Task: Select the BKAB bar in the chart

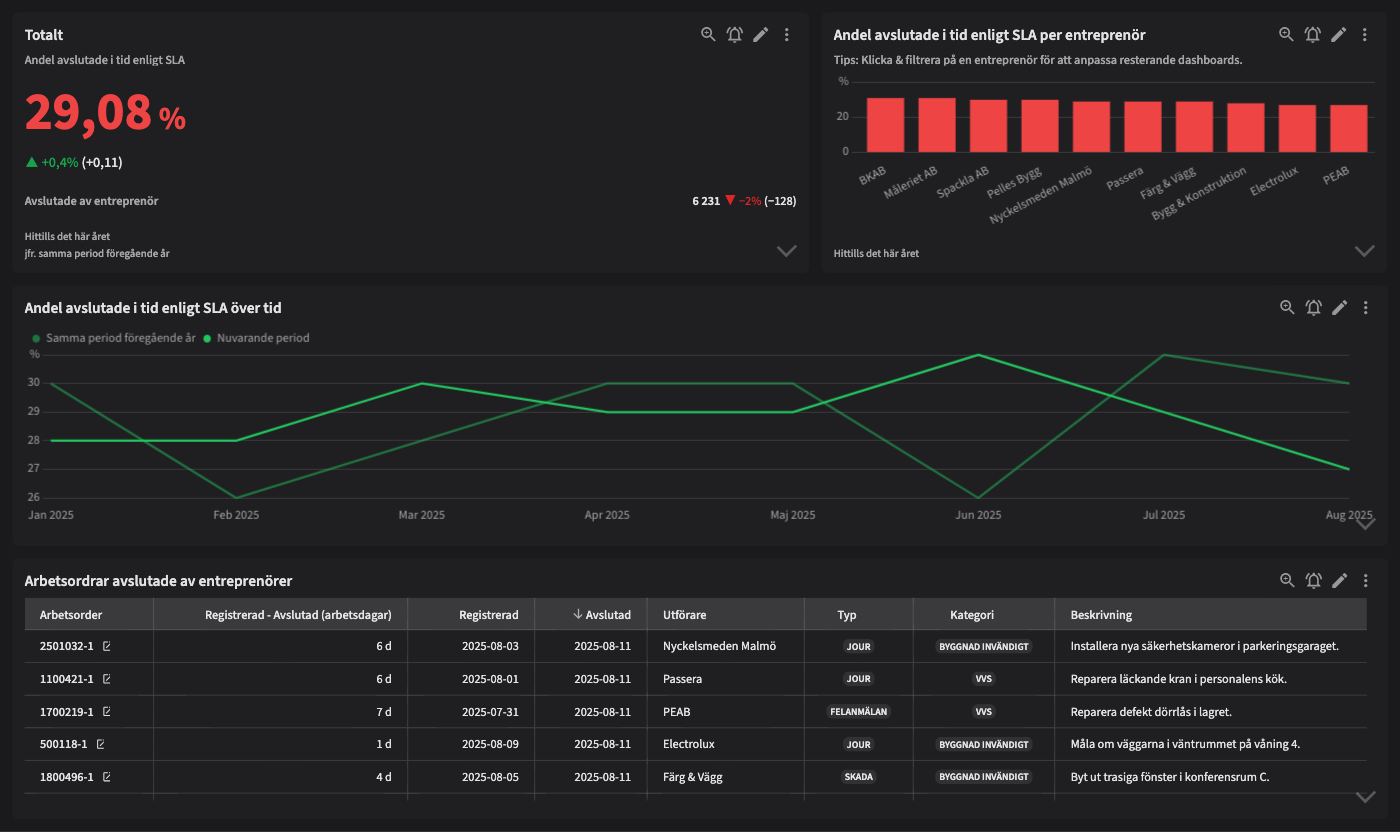Action: point(885,124)
